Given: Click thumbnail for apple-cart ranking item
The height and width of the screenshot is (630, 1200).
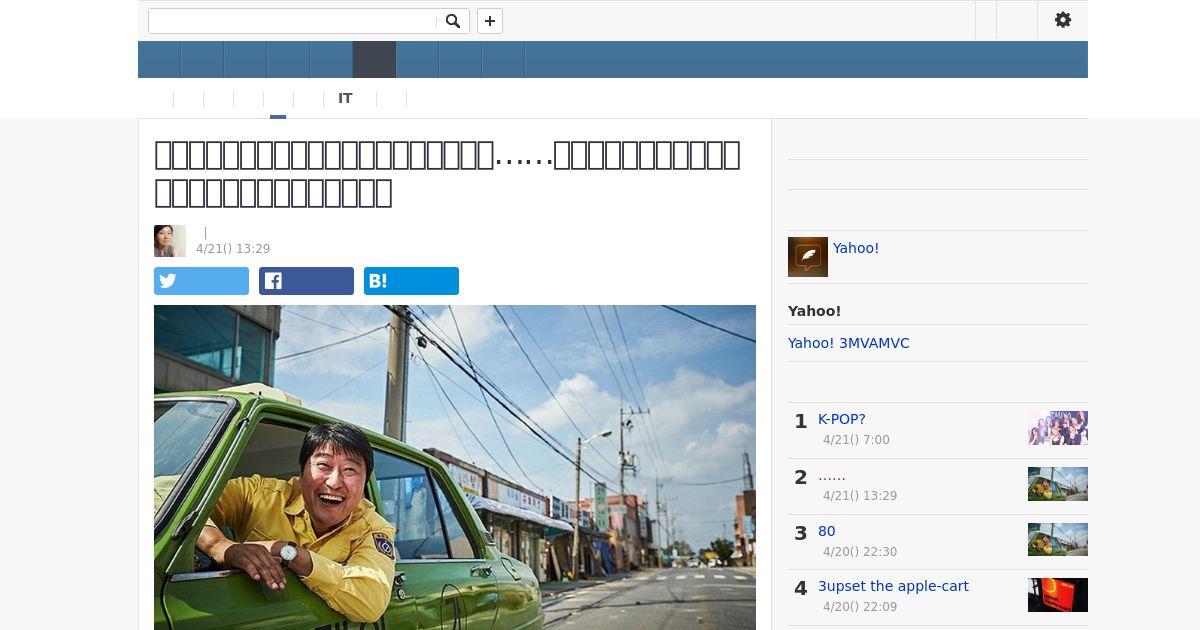Looking at the screenshot, I should 1058,595.
